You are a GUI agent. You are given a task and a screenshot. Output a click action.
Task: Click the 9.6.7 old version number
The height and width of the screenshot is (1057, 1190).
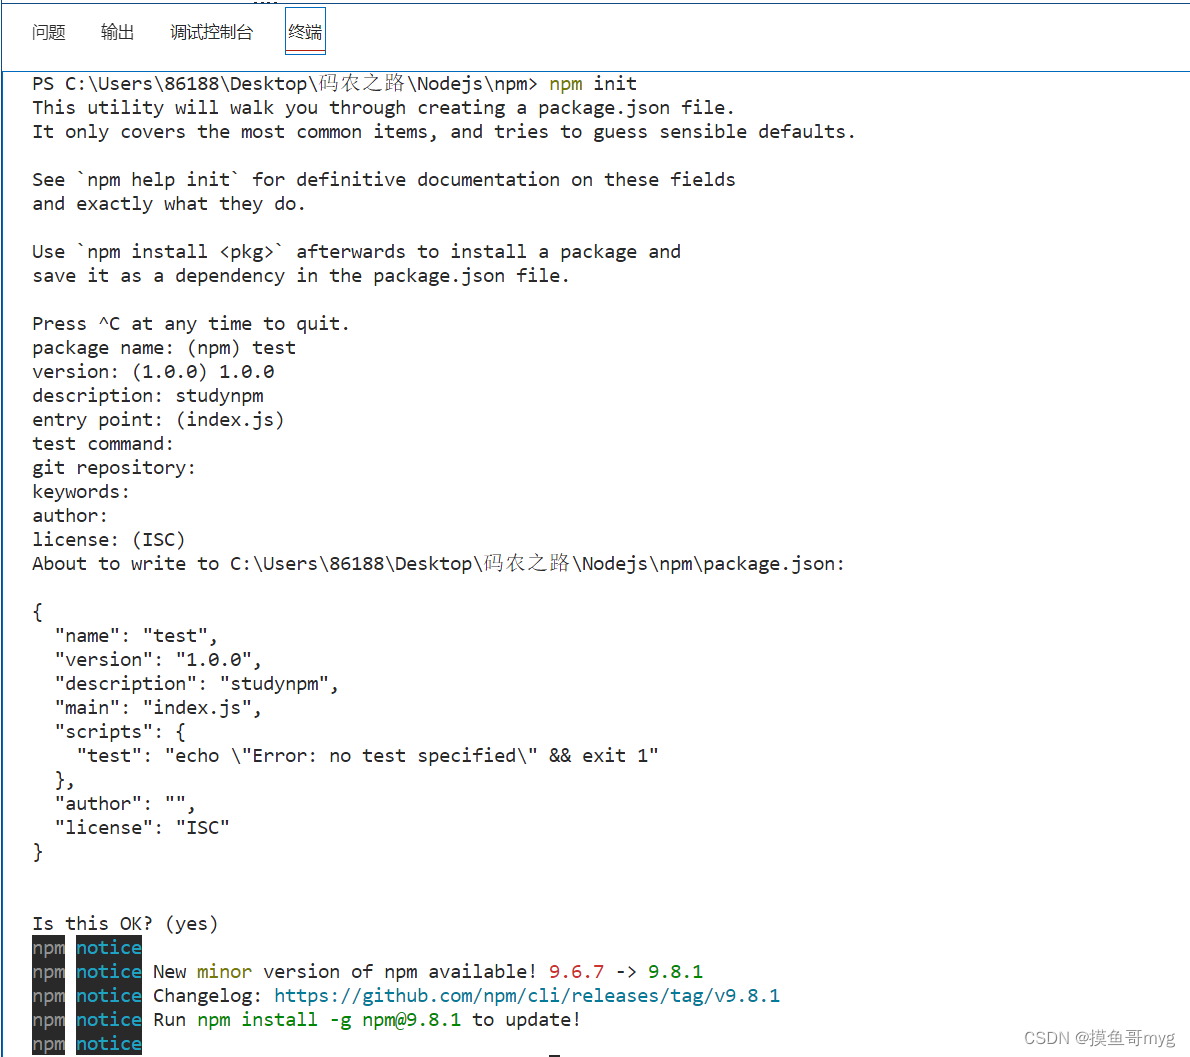577,971
